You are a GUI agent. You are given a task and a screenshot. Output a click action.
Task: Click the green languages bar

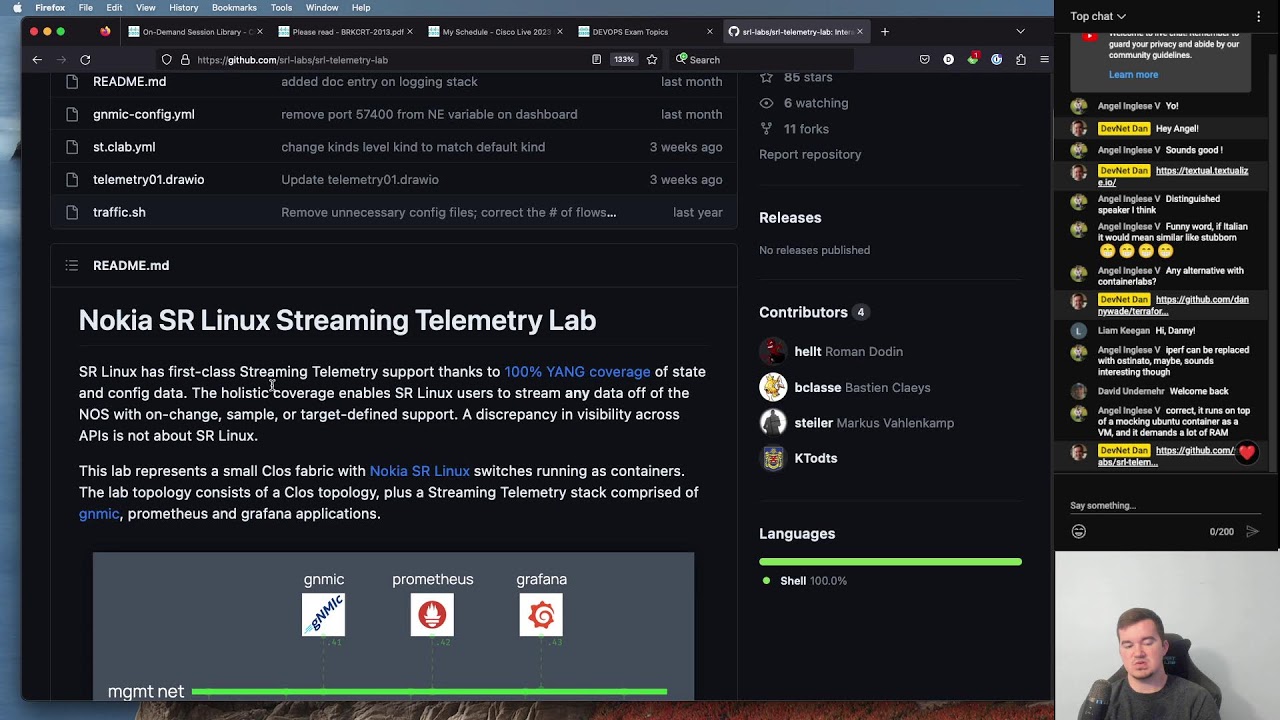point(890,562)
